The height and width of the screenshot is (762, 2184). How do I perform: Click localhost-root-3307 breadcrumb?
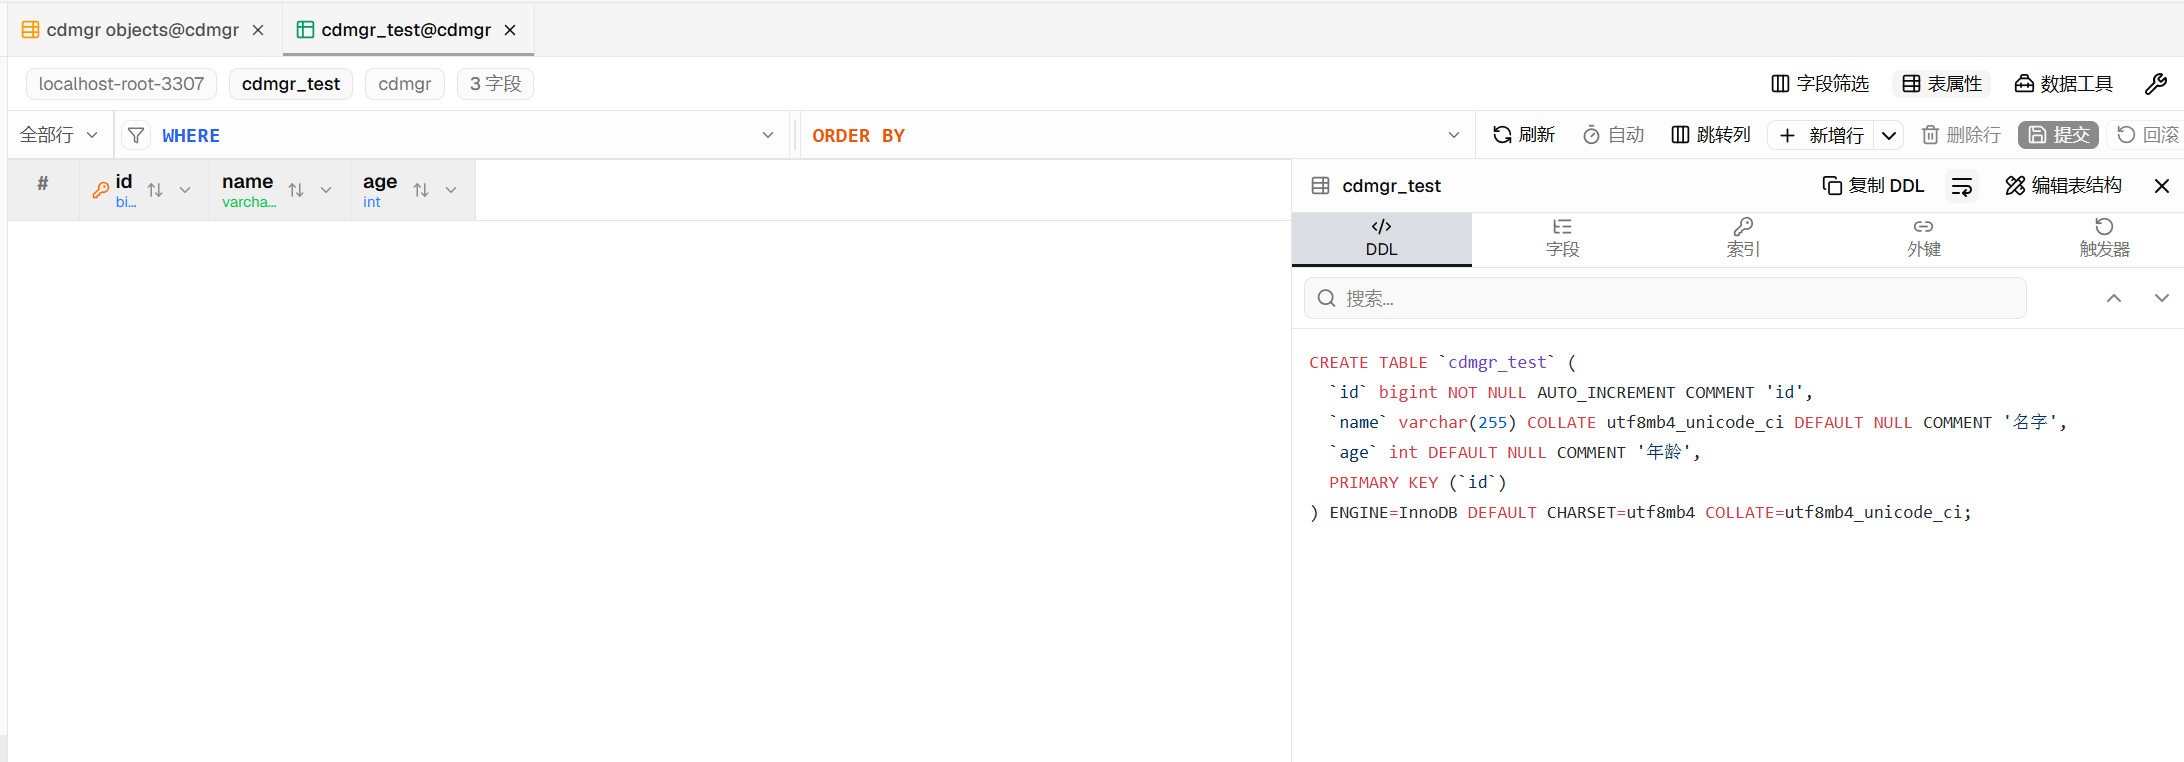[x=121, y=84]
